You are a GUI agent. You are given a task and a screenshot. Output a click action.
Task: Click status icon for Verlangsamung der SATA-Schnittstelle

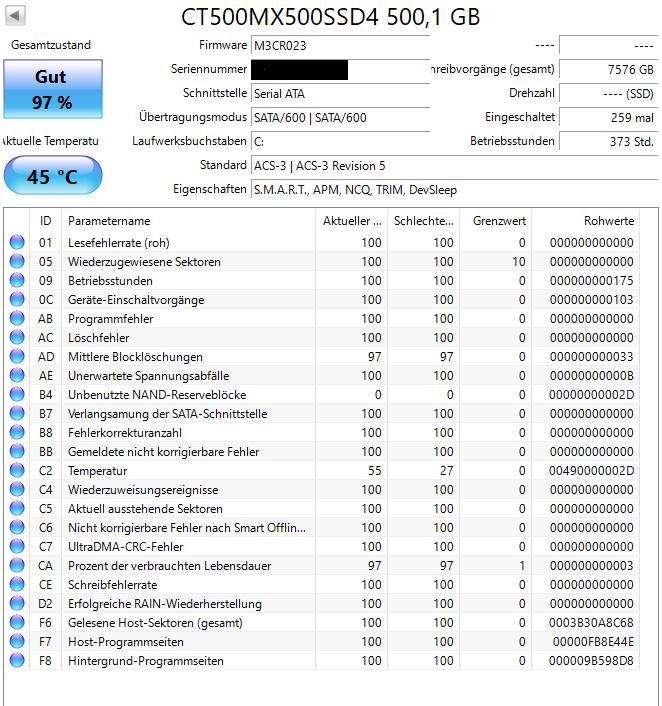click(17, 413)
